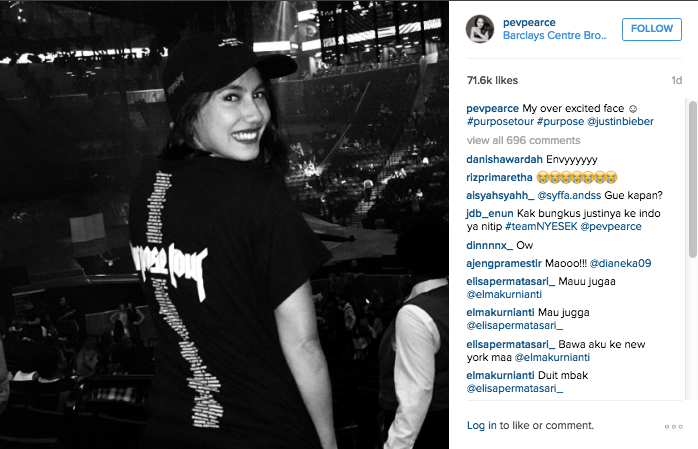Click the concert photo of the post
698x449 pixels.
click(224, 225)
